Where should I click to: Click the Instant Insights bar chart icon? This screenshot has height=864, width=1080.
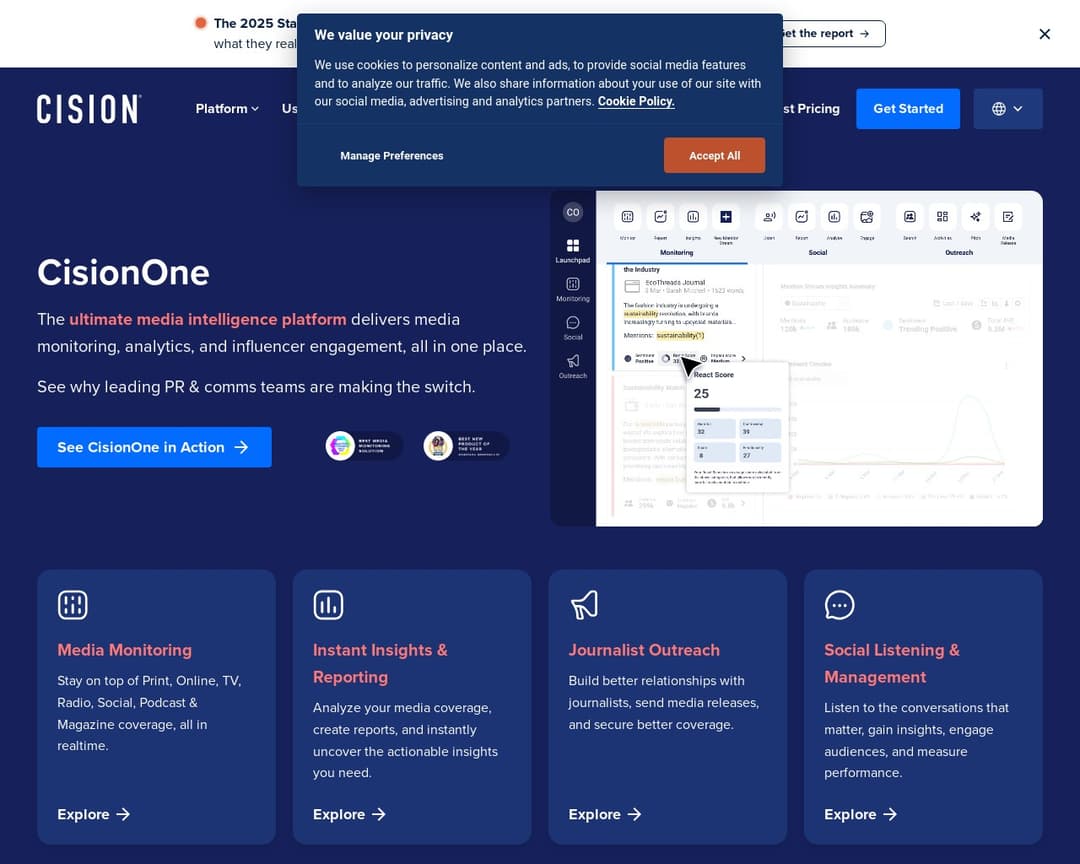[328, 605]
